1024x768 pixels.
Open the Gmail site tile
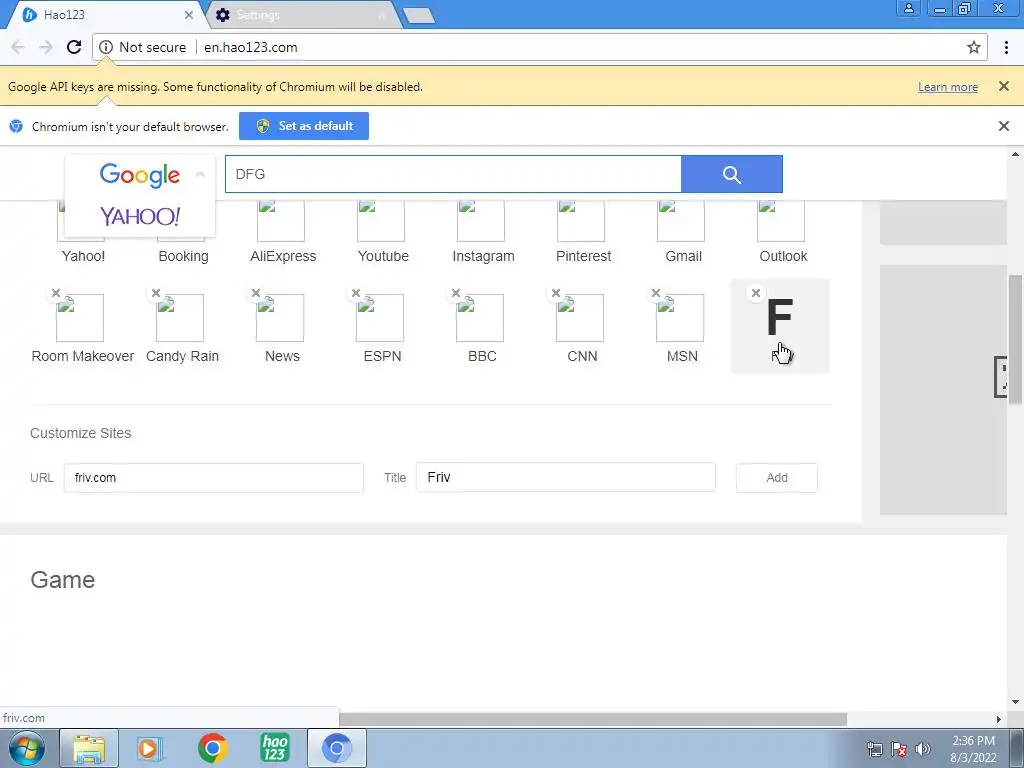(x=682, y=231)
